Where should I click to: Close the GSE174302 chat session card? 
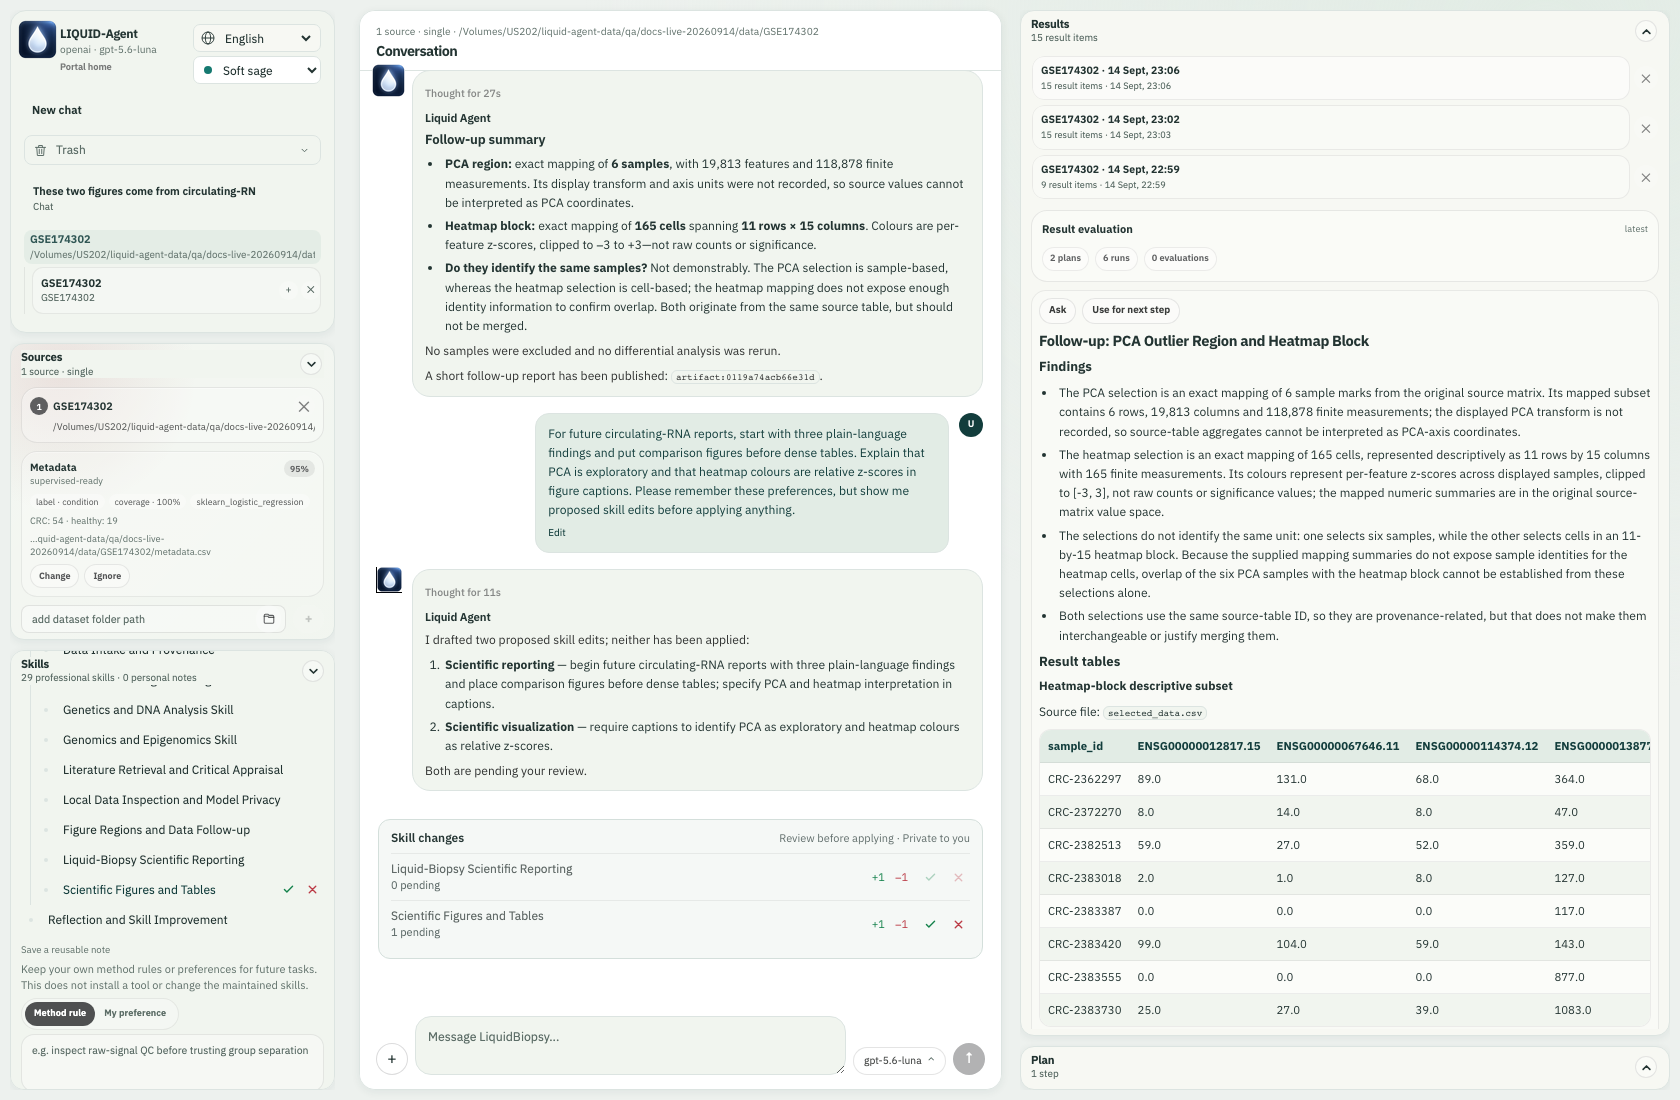[x=310, y=290]
